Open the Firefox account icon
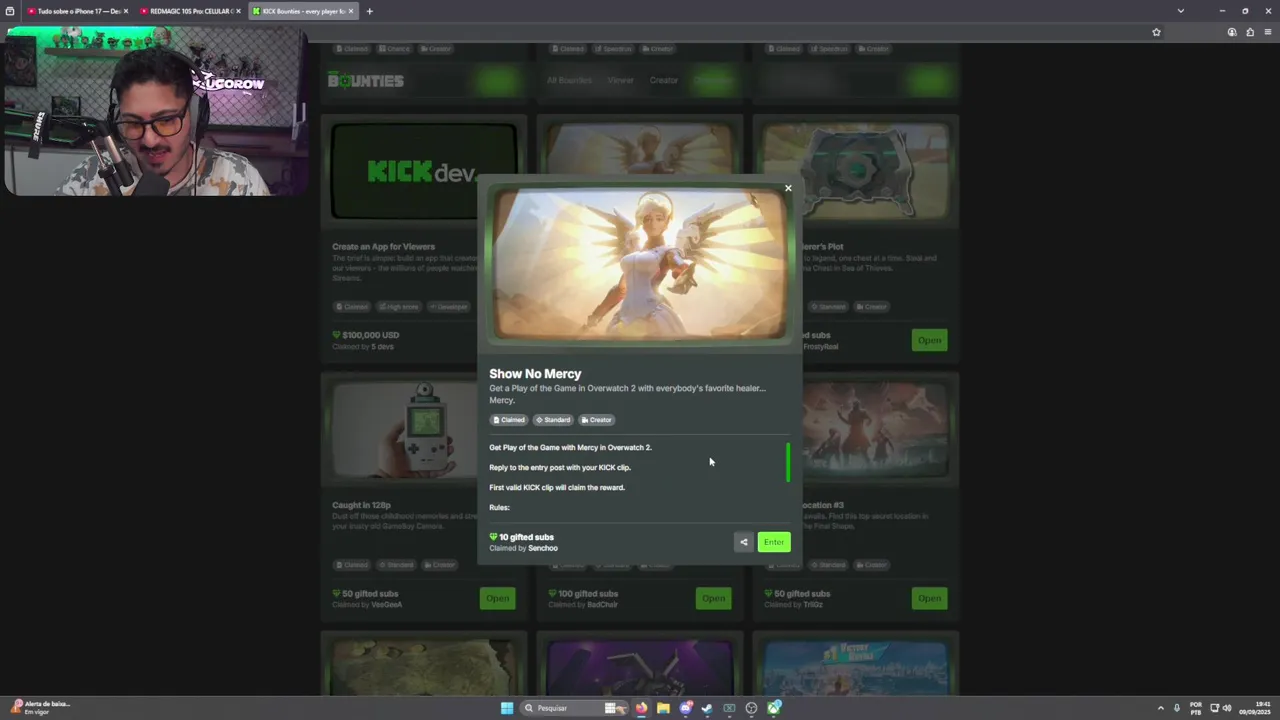Image resolution: width=1280 pixels, height=720 pixels. coord(1232,32)
